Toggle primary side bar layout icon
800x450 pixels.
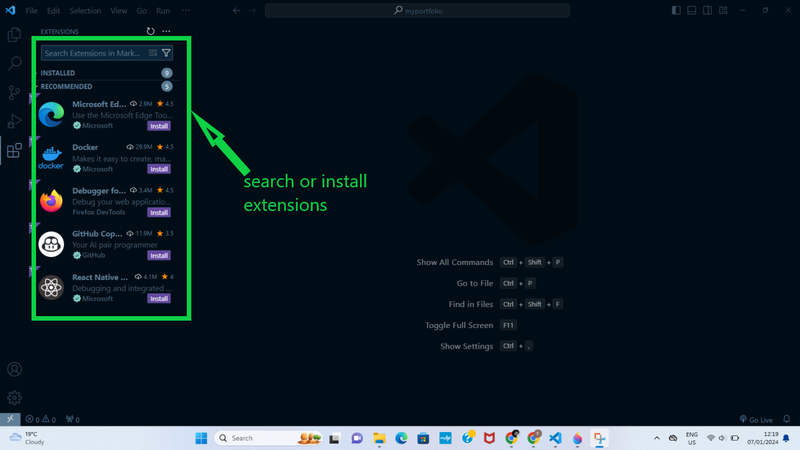point(676,10)
